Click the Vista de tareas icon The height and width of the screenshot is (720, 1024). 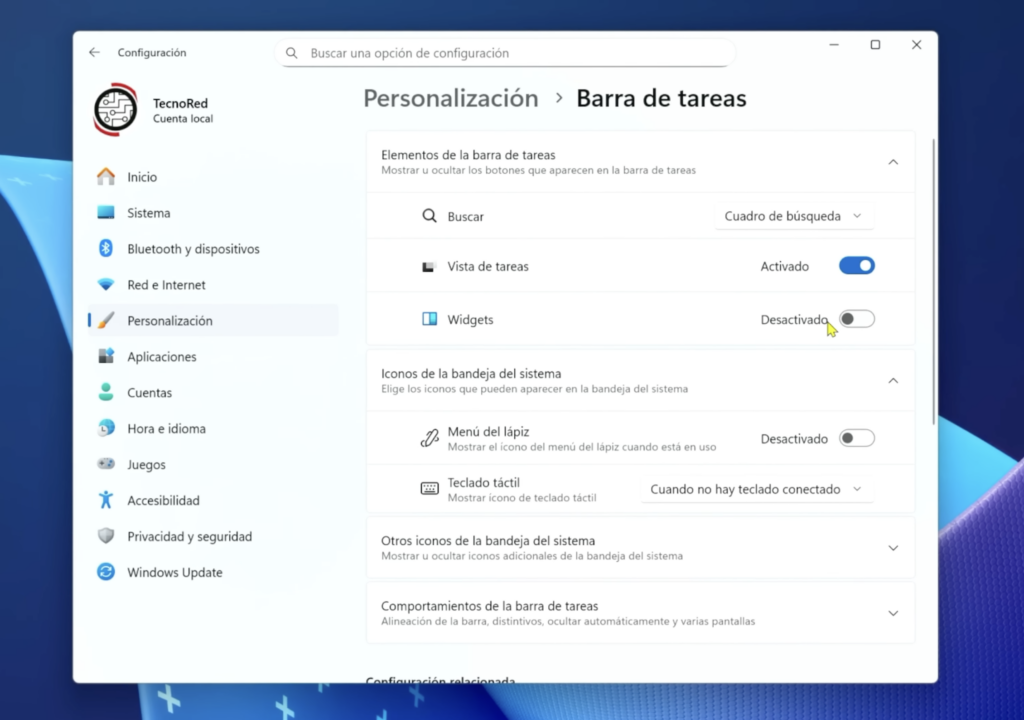pos(428,267)
